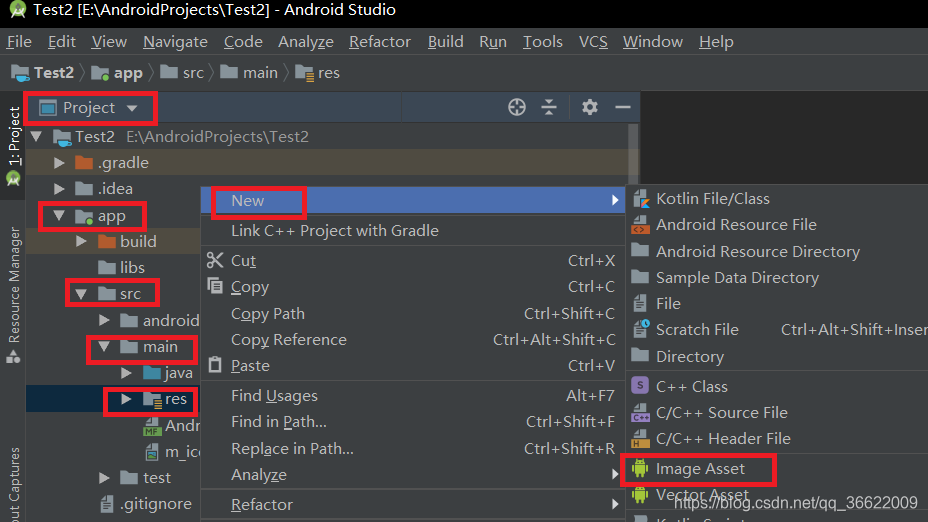Open the Analyze submenu in context menu
The height and width of the screenshot is (522, 928).
point(413,475)
